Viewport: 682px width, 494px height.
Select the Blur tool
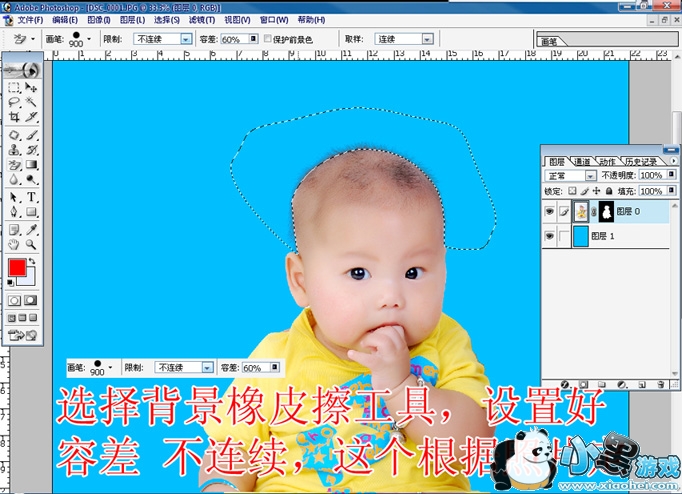coord(14,179)
